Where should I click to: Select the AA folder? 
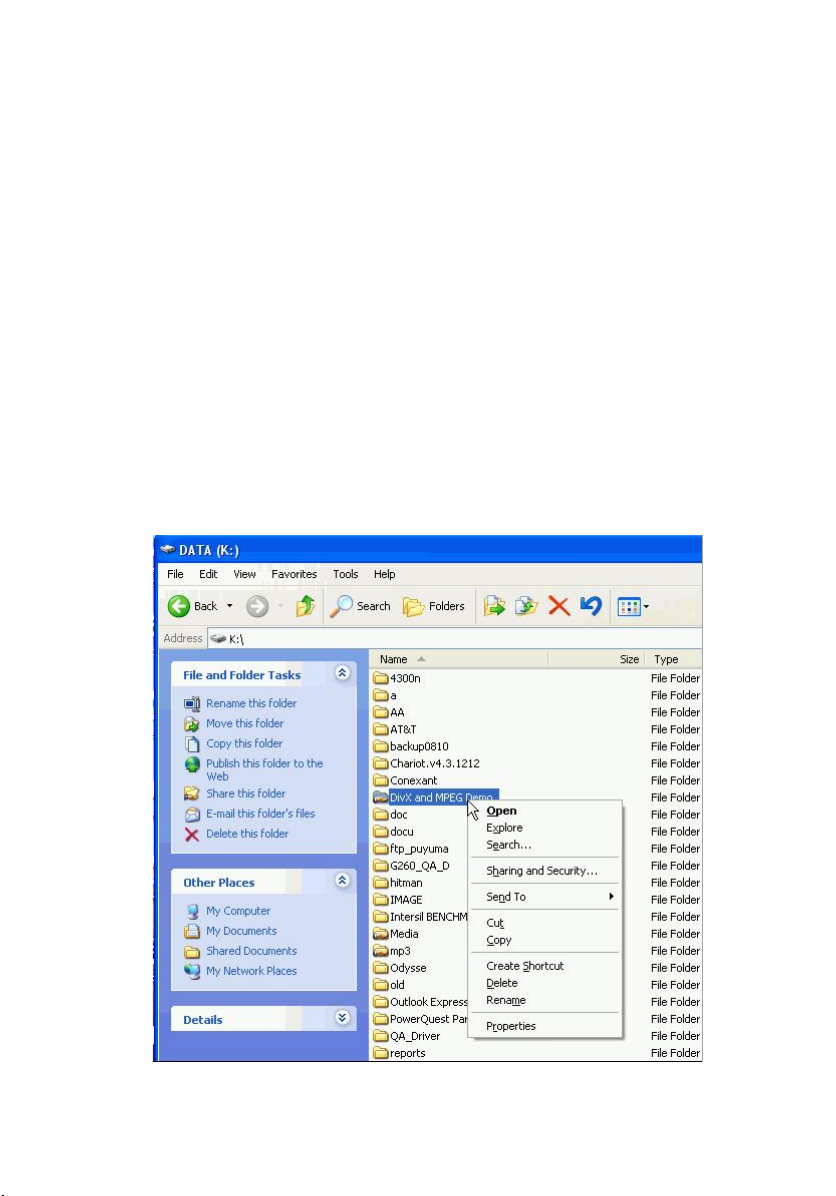389,712
